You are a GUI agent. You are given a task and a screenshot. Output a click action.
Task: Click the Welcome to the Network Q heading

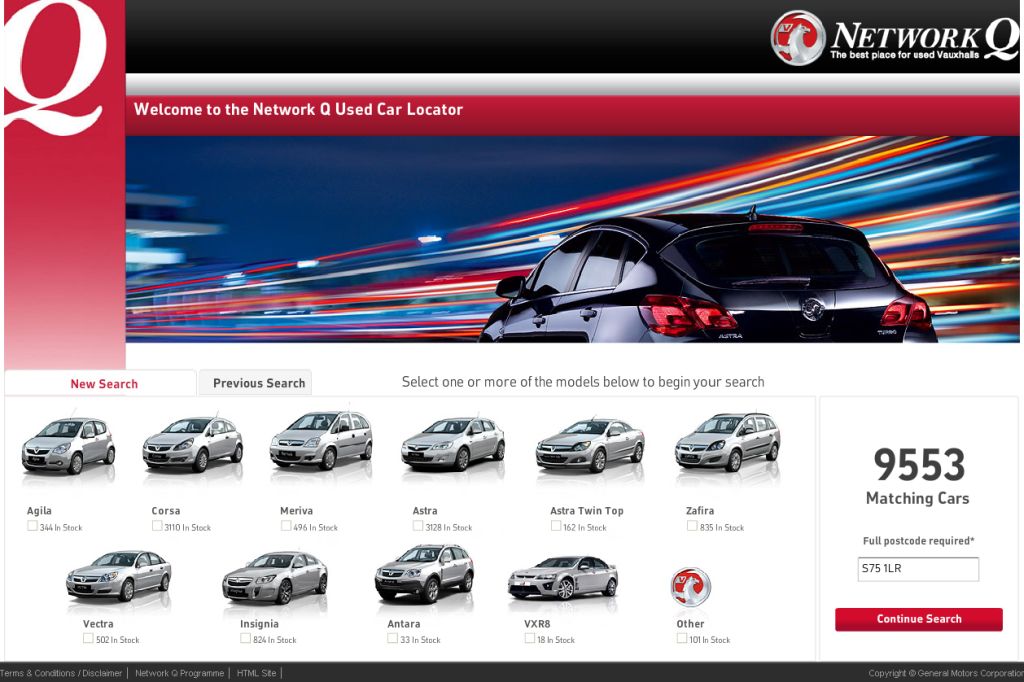click(x=298, y=109)
